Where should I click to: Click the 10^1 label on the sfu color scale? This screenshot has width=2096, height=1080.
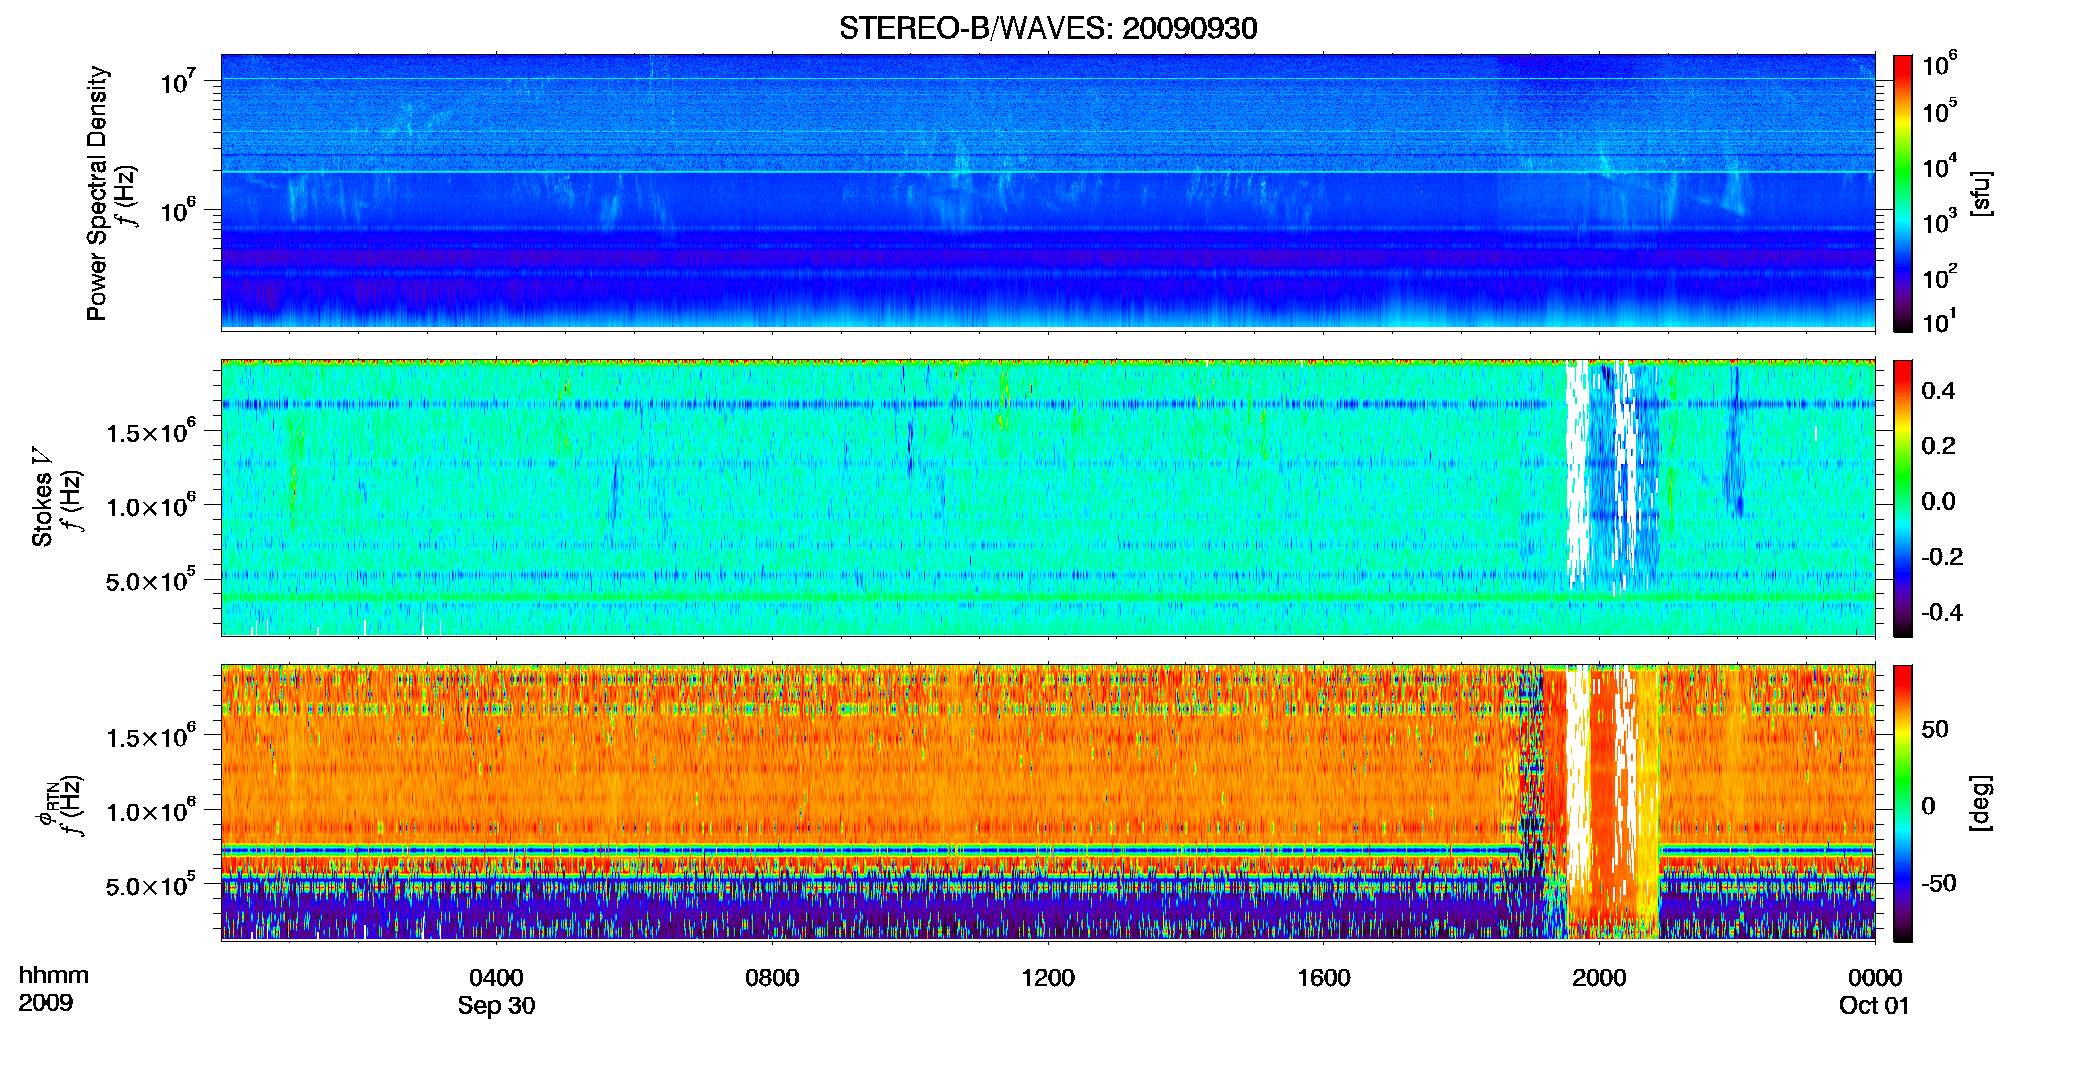(x=1939, y=321)
